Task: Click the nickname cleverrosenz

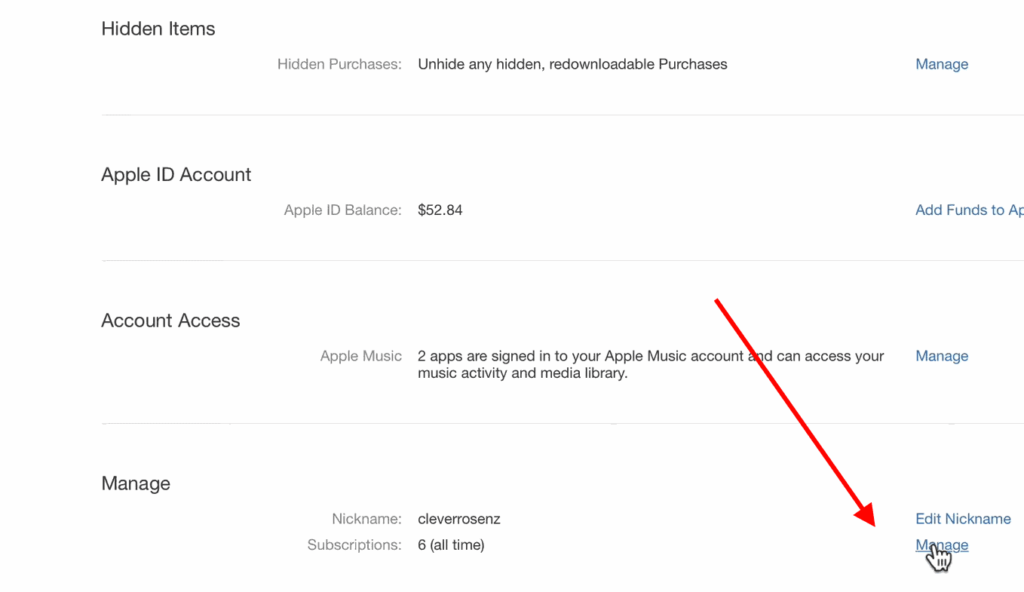Action: point(459,518)
